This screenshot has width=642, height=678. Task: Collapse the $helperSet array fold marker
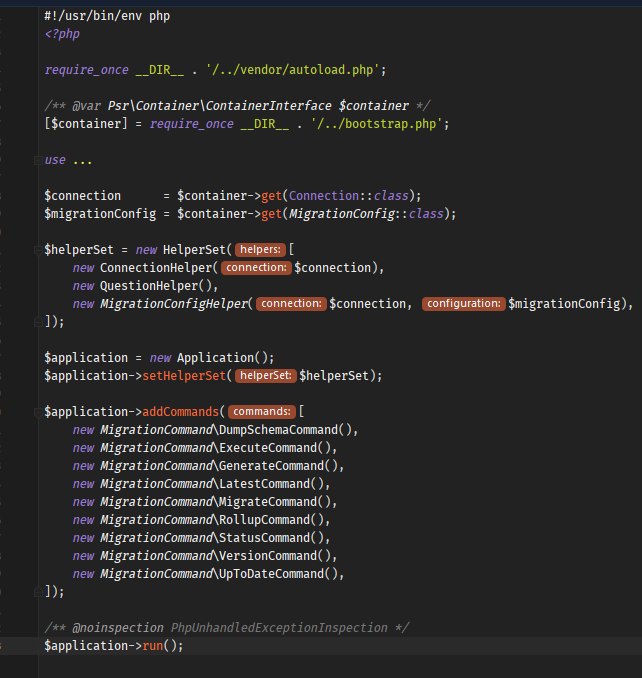click(x=38, y=250)
